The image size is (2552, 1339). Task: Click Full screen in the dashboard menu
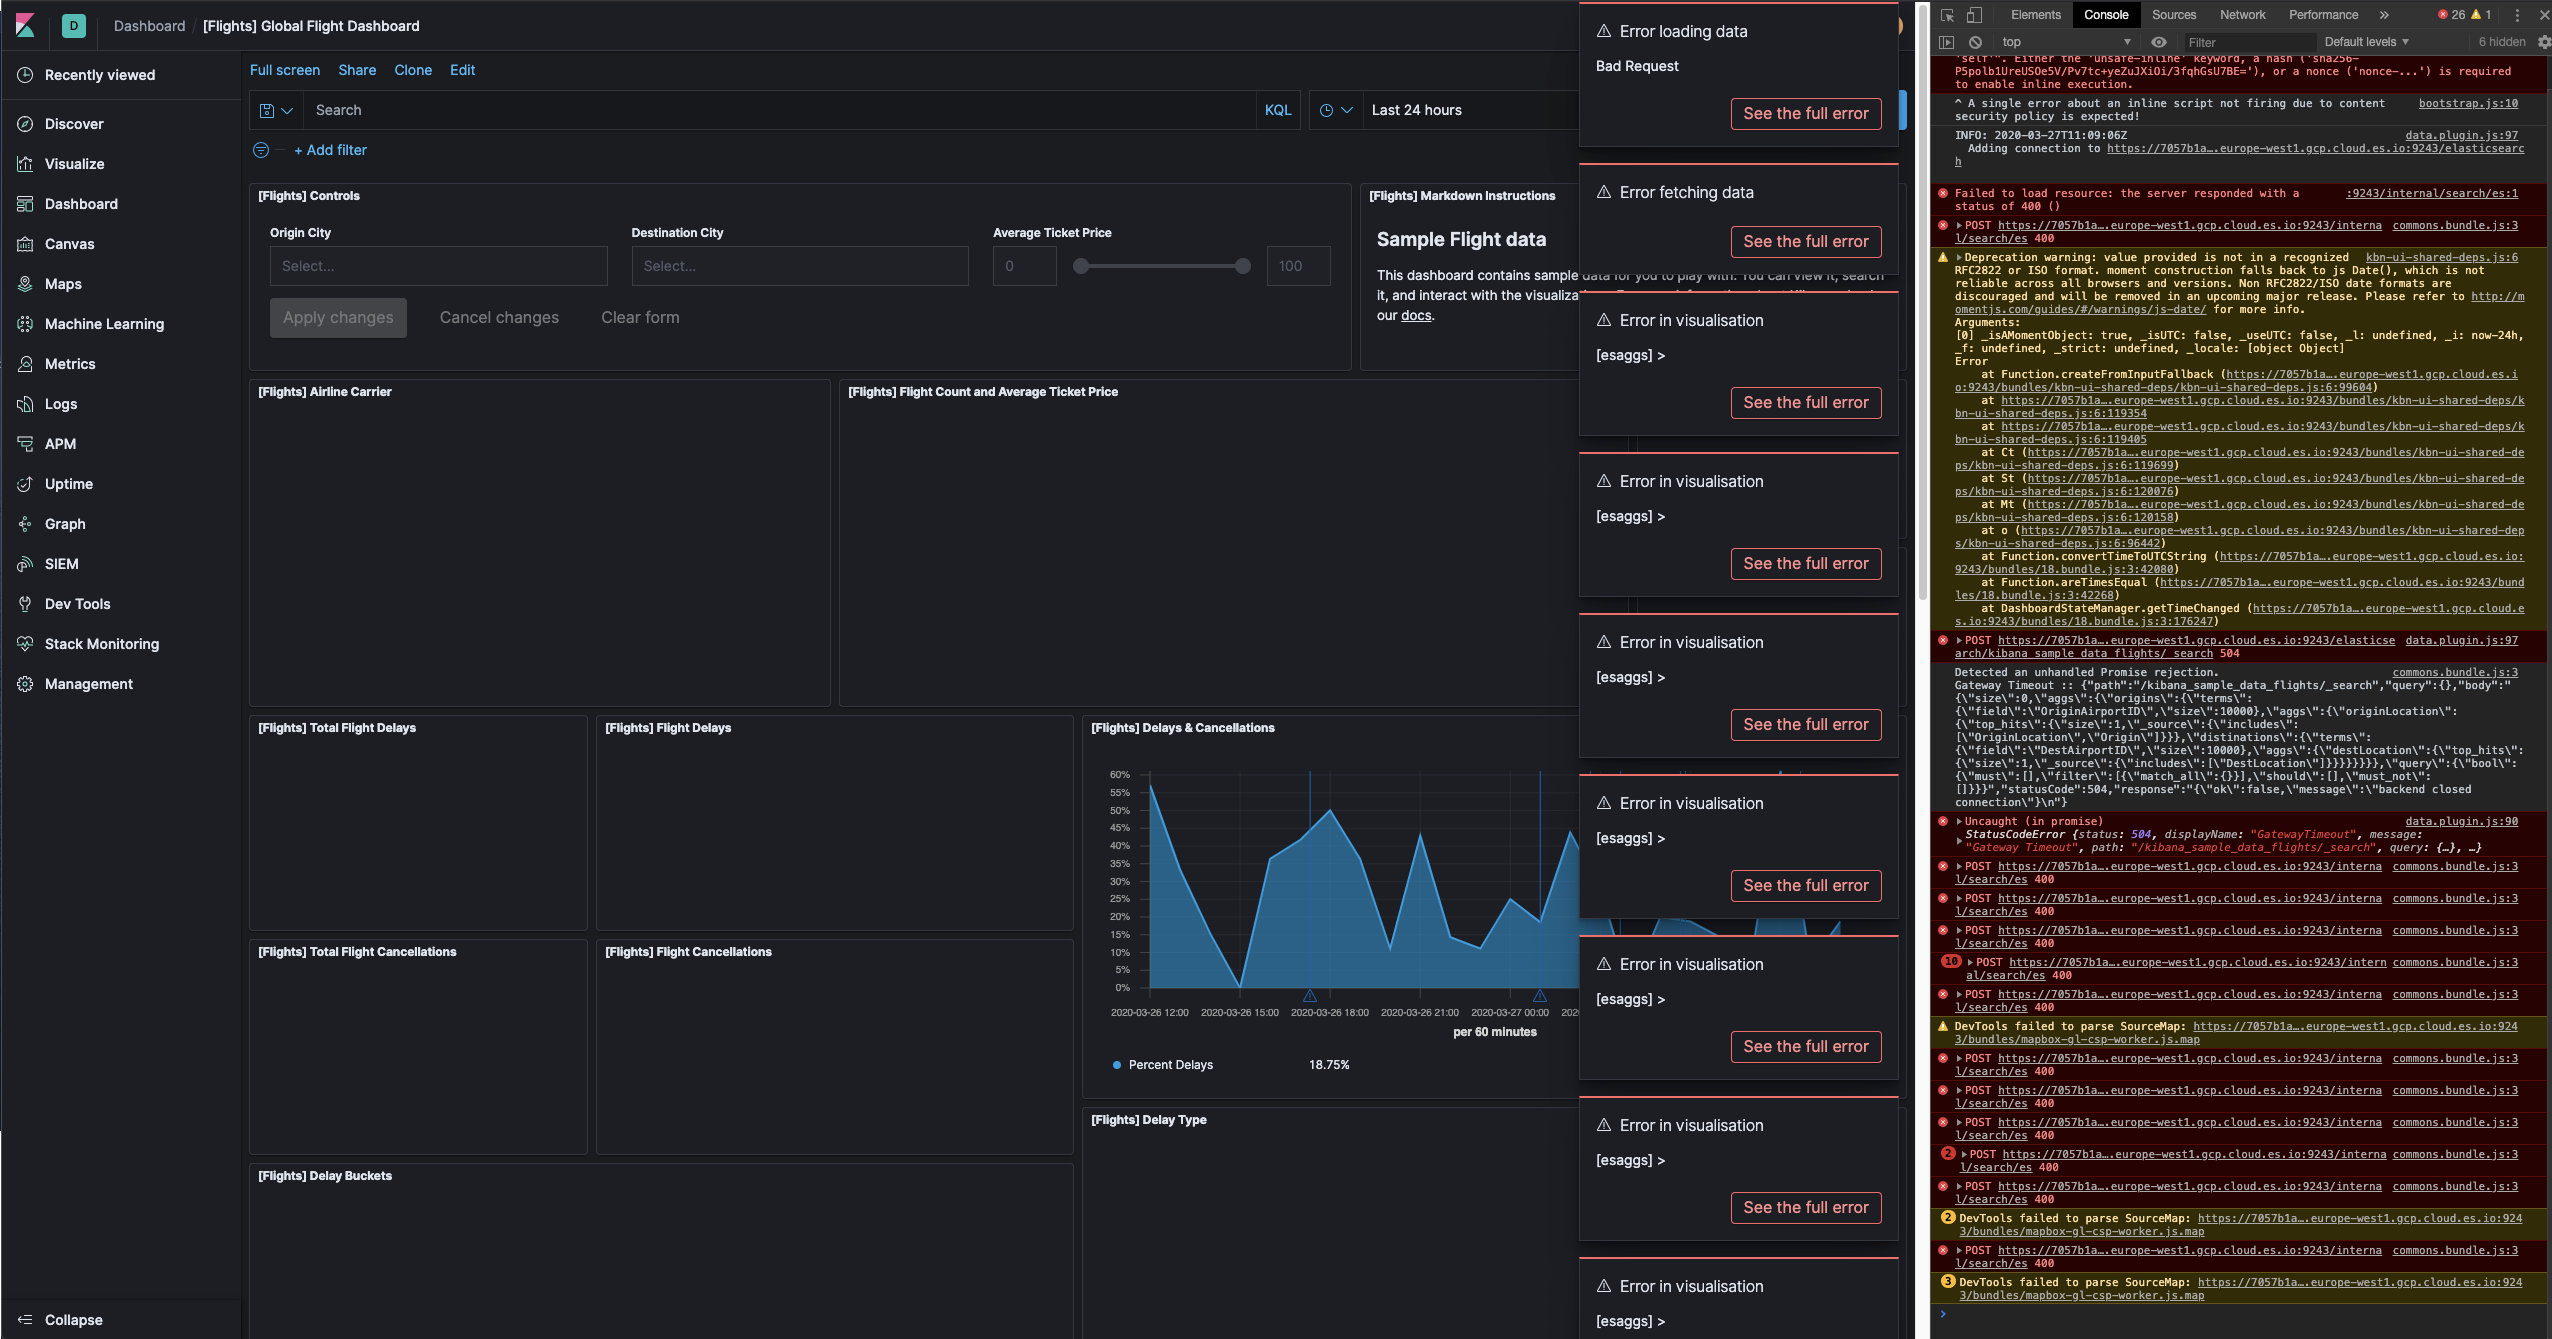(x=285, y=70)
